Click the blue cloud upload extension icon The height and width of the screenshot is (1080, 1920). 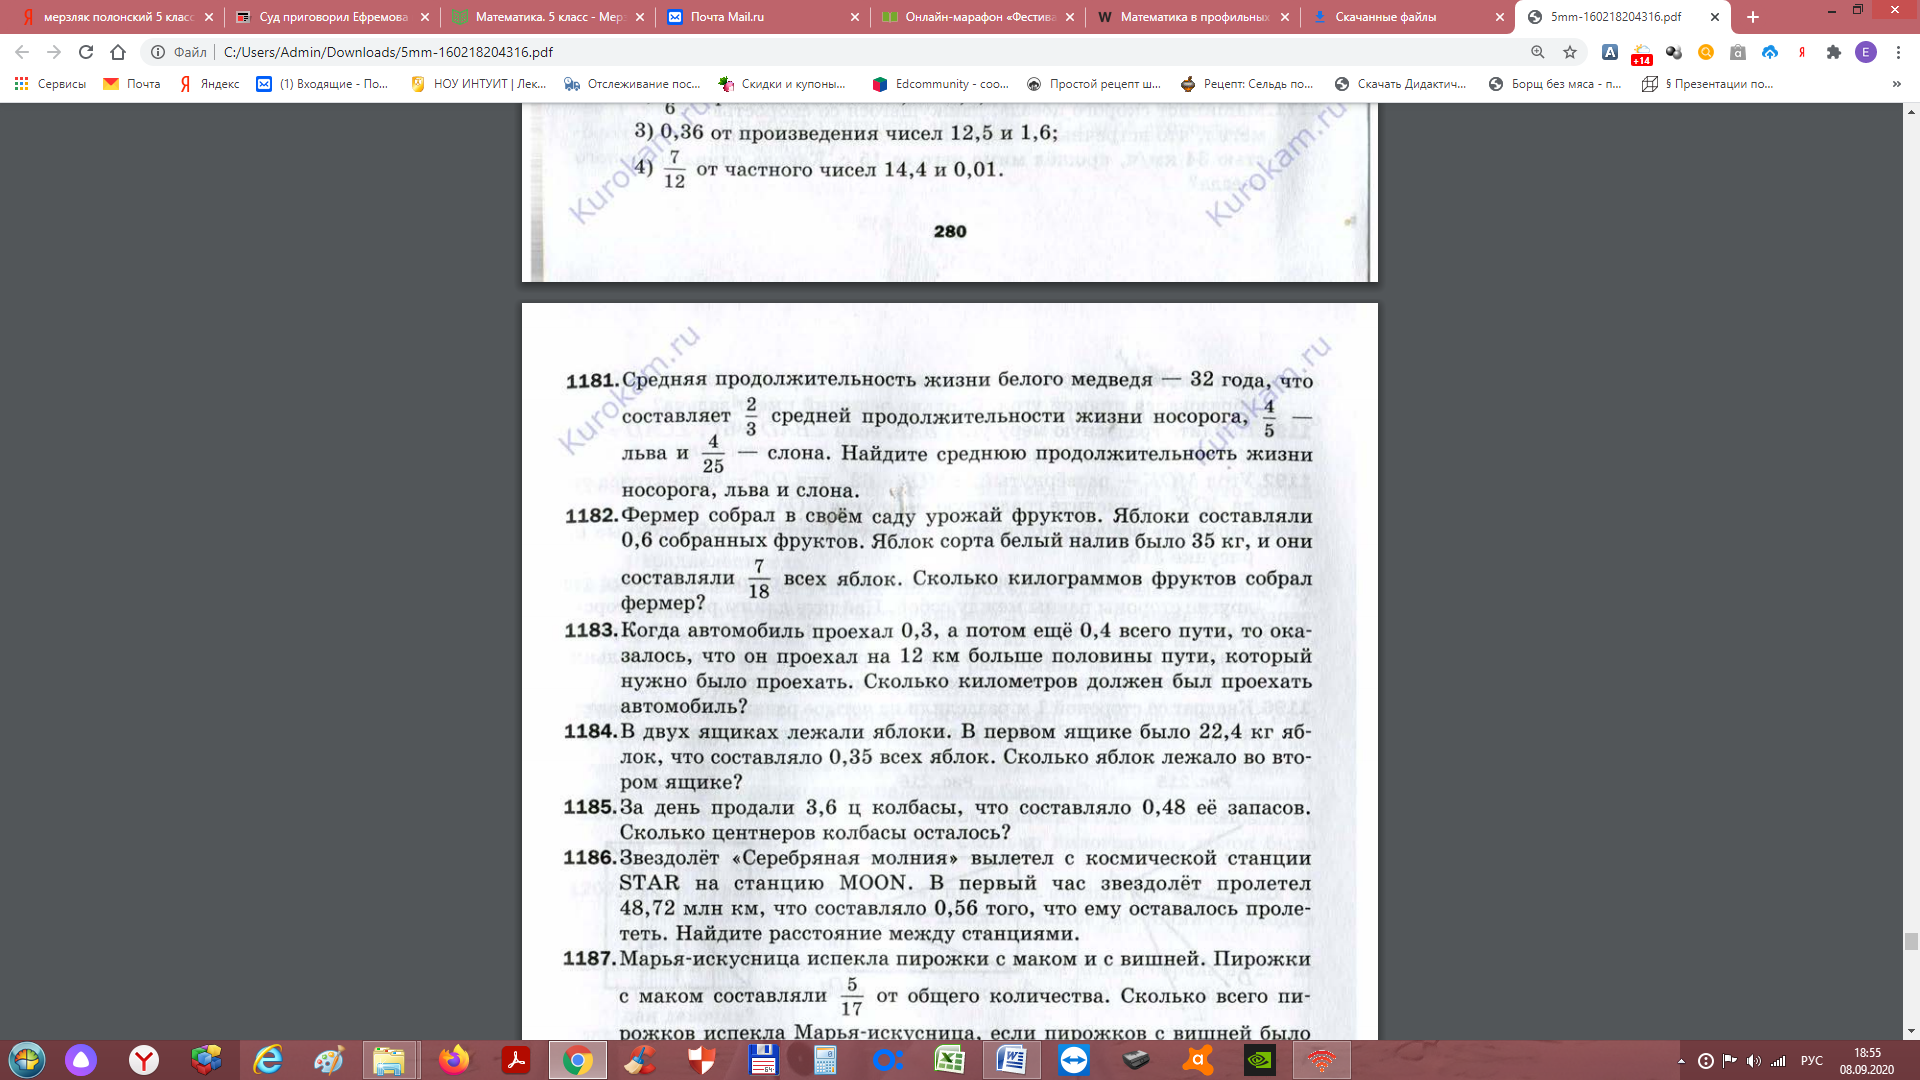[x=1769, y=52]
